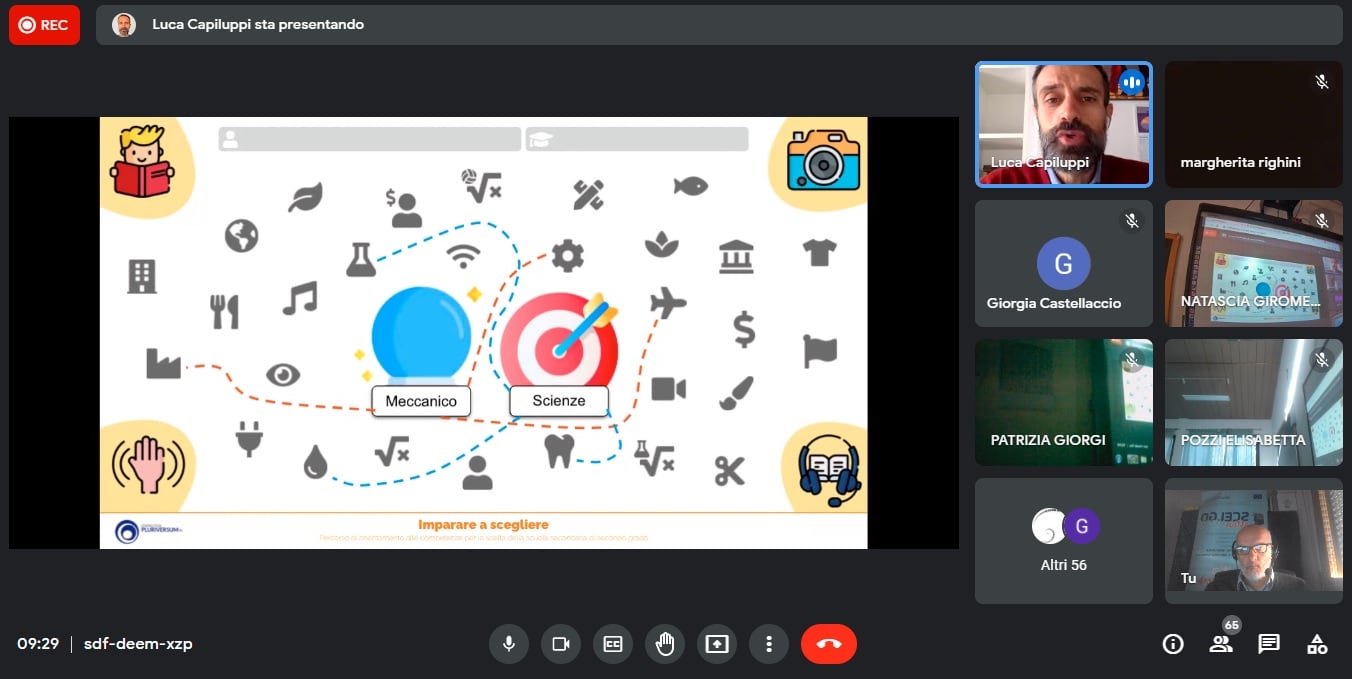Select Luca Capiluppi's video tile
This screenshot has width=1352, height=679.
coord(1063,124)
